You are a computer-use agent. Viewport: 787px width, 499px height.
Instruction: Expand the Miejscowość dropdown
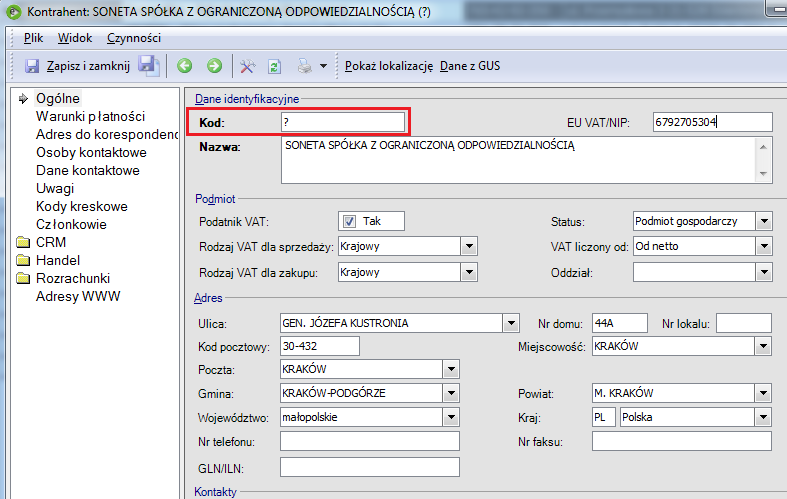(x=763, y=346)
